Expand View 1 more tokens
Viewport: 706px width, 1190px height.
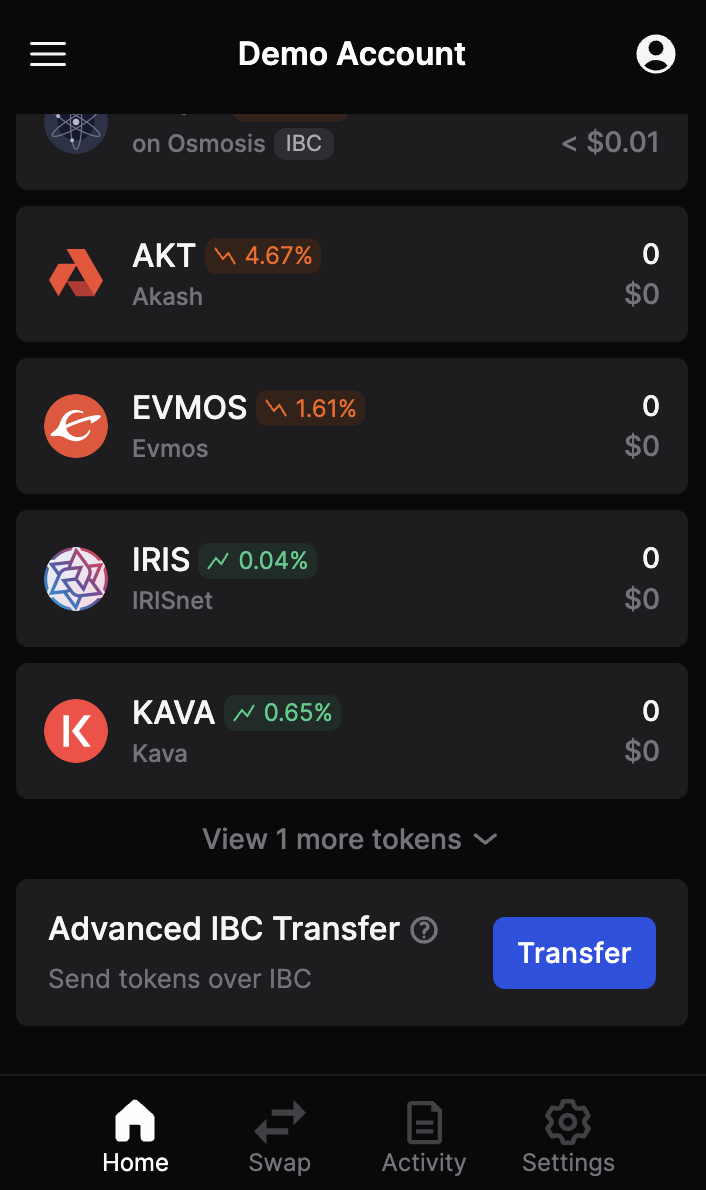coord(332,839)
